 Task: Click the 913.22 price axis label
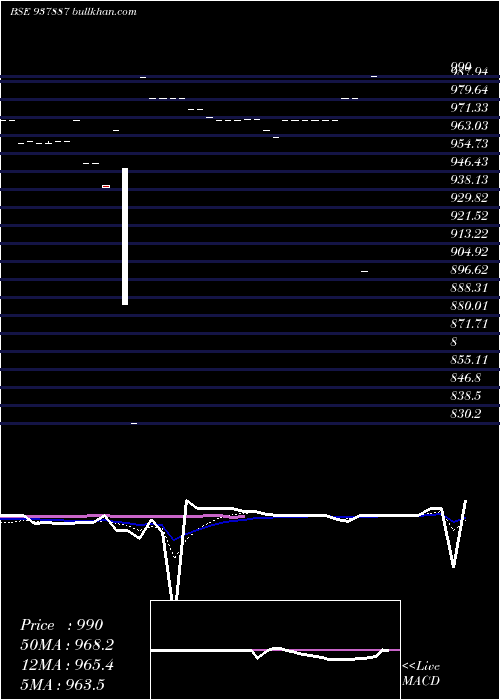[469, 233]
